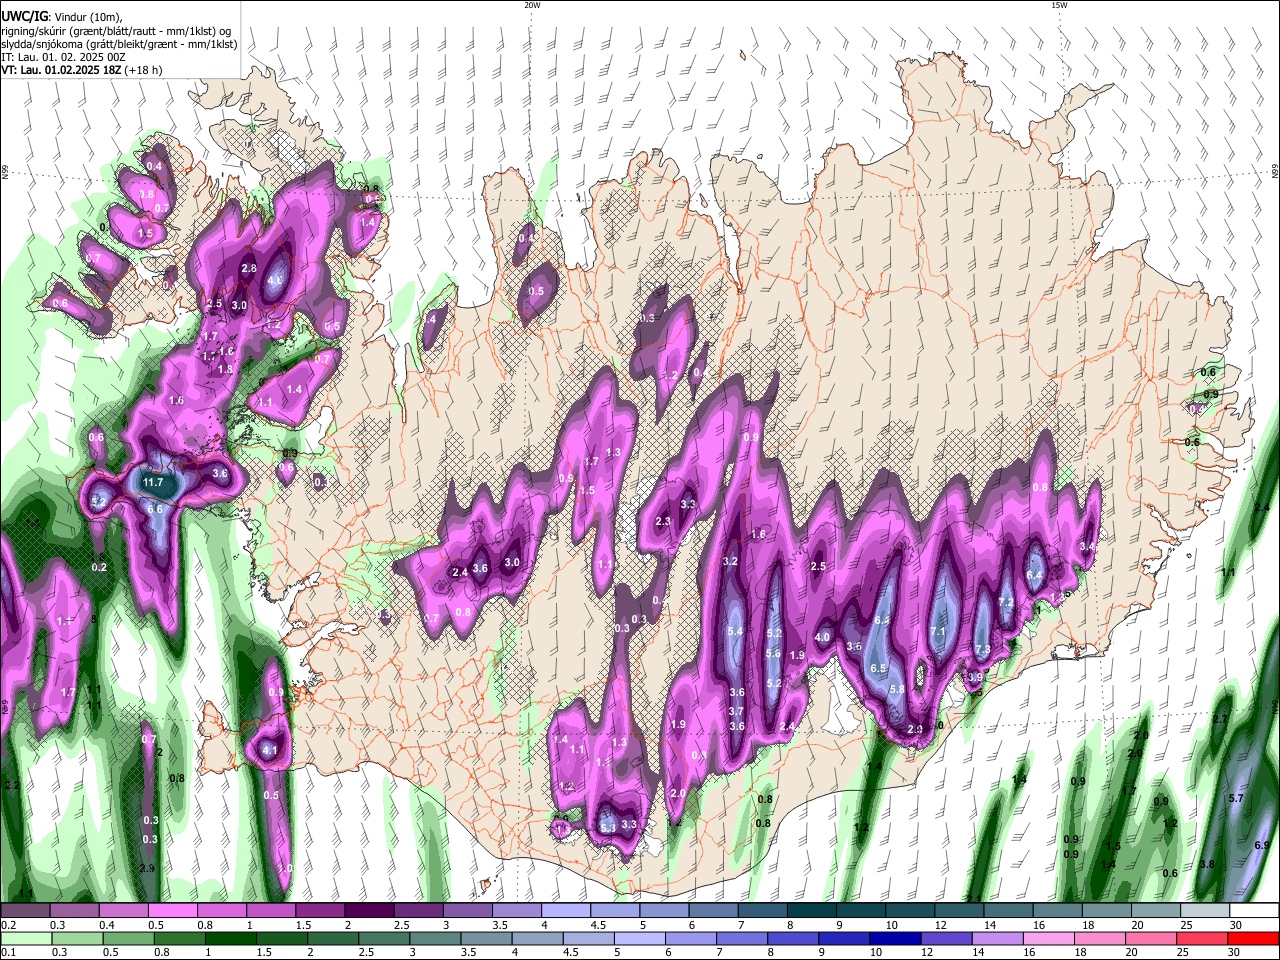
Task: Click the dark navy swatch above 10 in rain scale
Action: [x=893, y=939]
